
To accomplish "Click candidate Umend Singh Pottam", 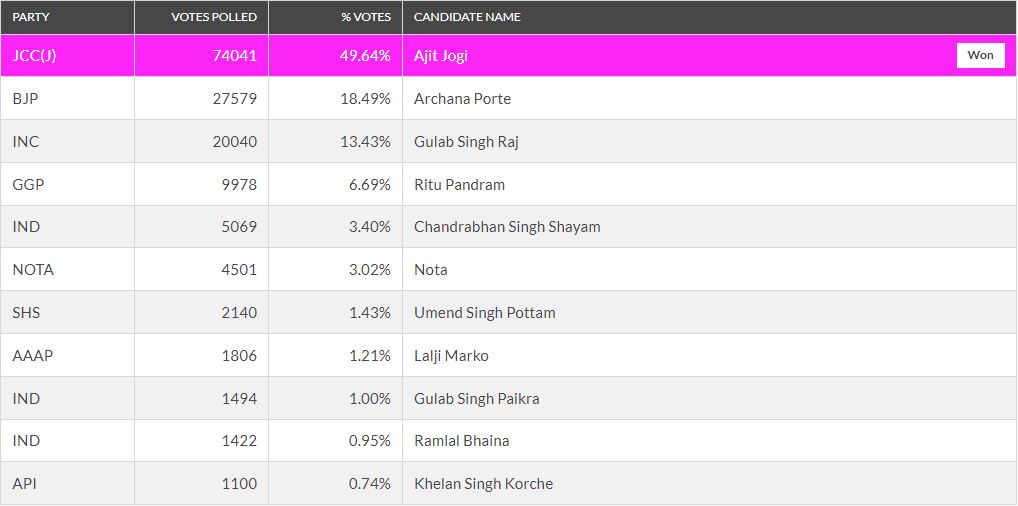I will point(484,313).
